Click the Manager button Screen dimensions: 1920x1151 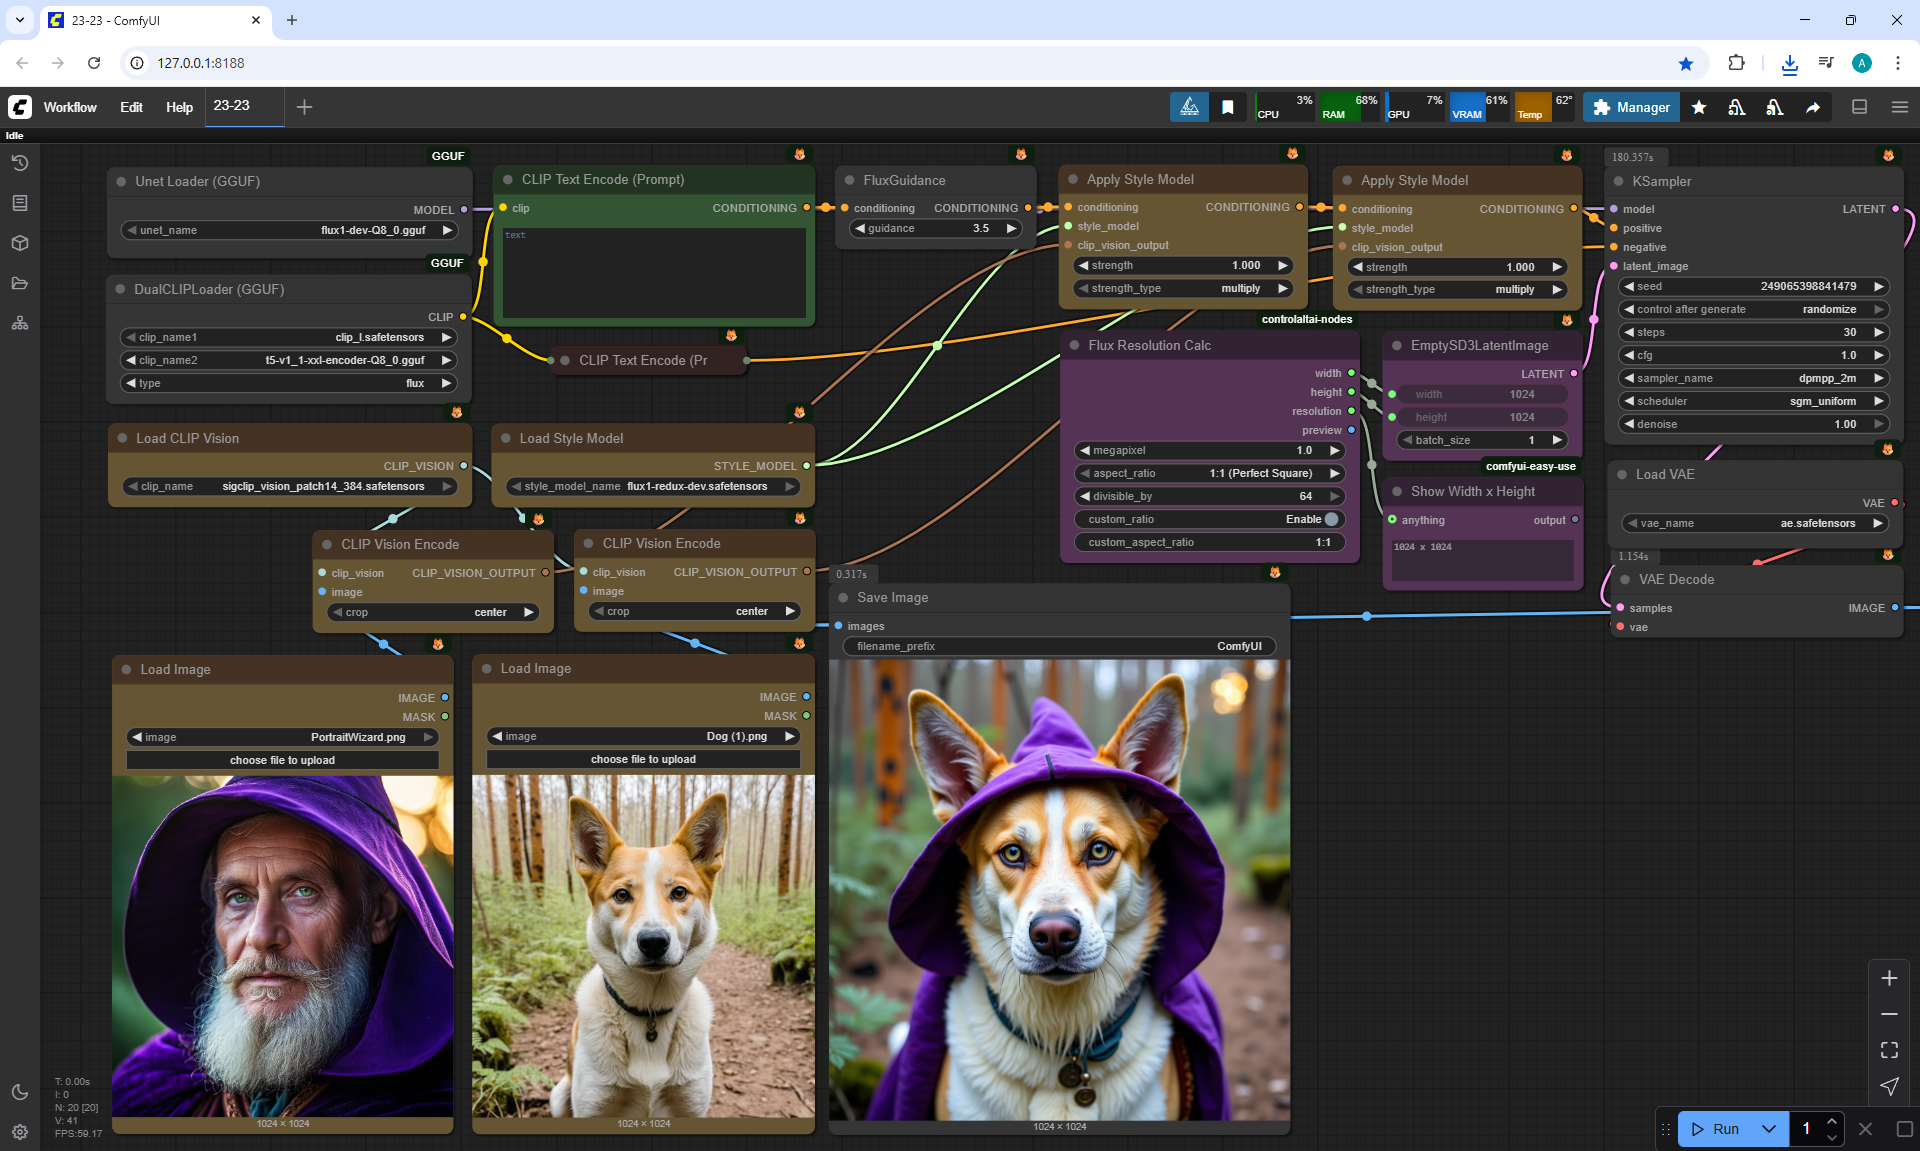point(1631,107)
